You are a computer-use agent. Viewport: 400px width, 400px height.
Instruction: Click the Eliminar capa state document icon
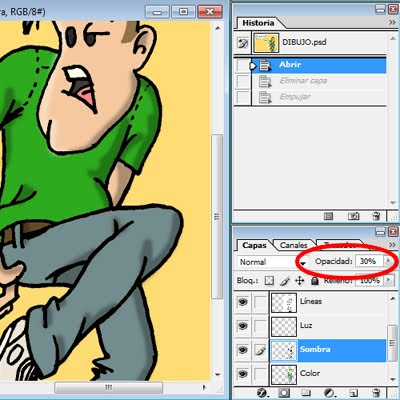[x=265, y=81]
